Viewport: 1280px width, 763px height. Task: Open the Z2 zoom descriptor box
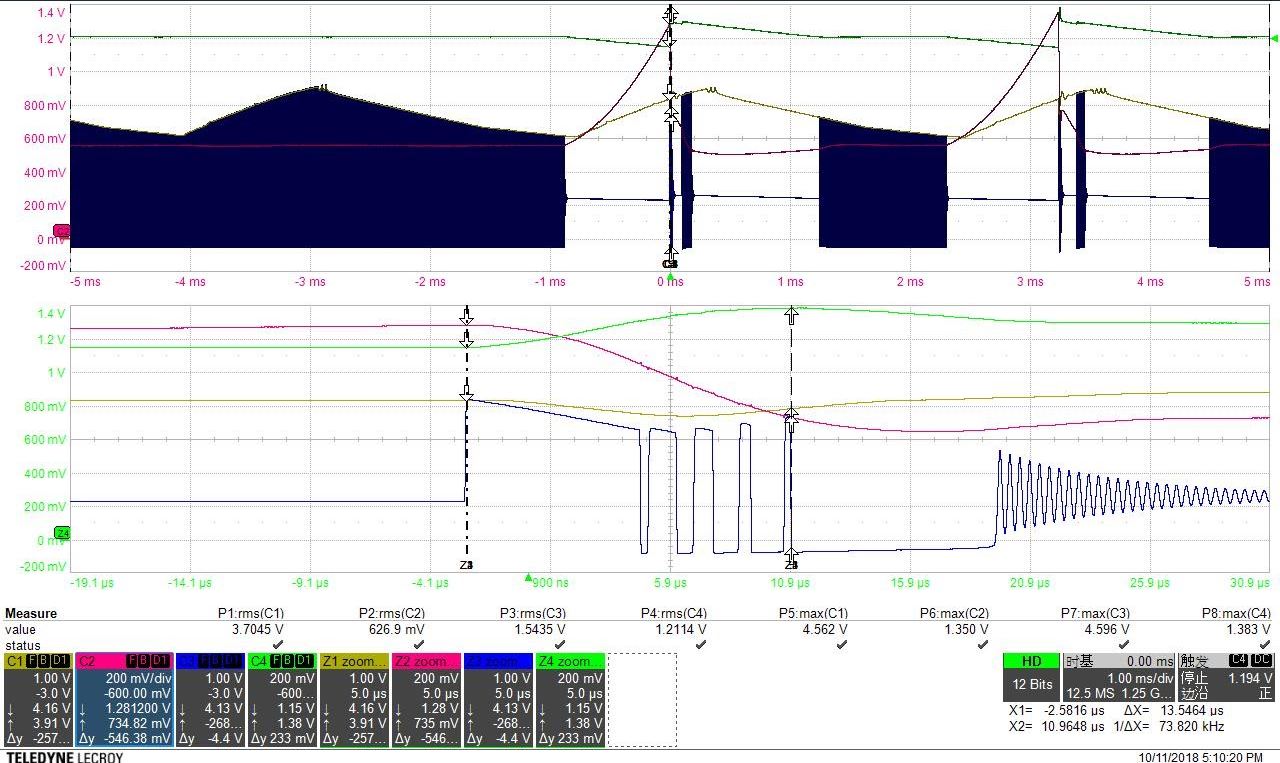coord(426,700)
